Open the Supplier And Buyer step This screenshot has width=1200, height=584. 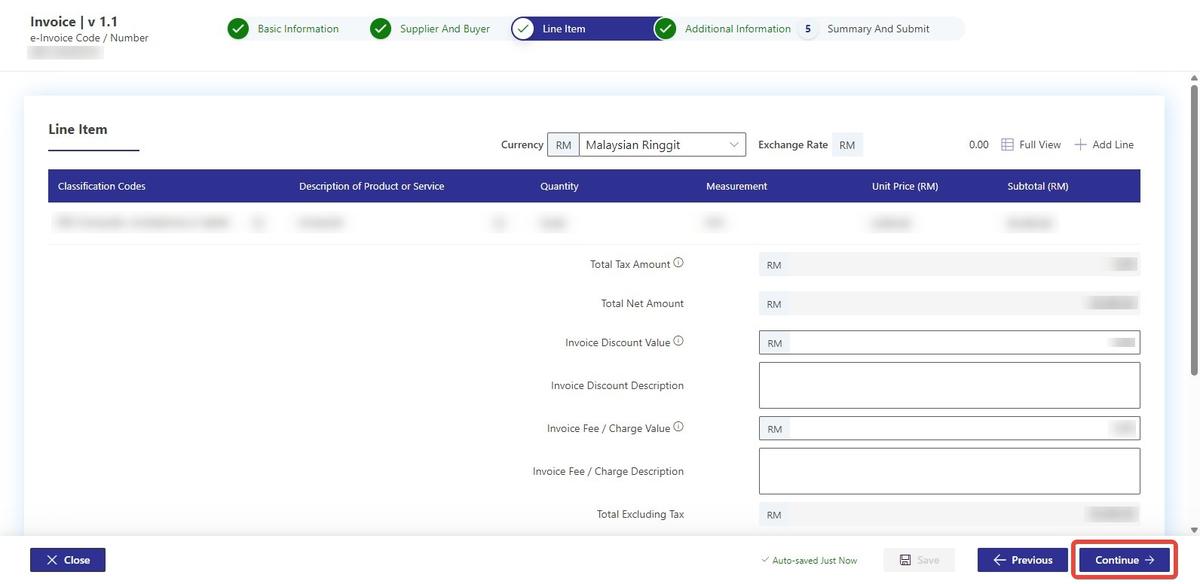point(445,29)
